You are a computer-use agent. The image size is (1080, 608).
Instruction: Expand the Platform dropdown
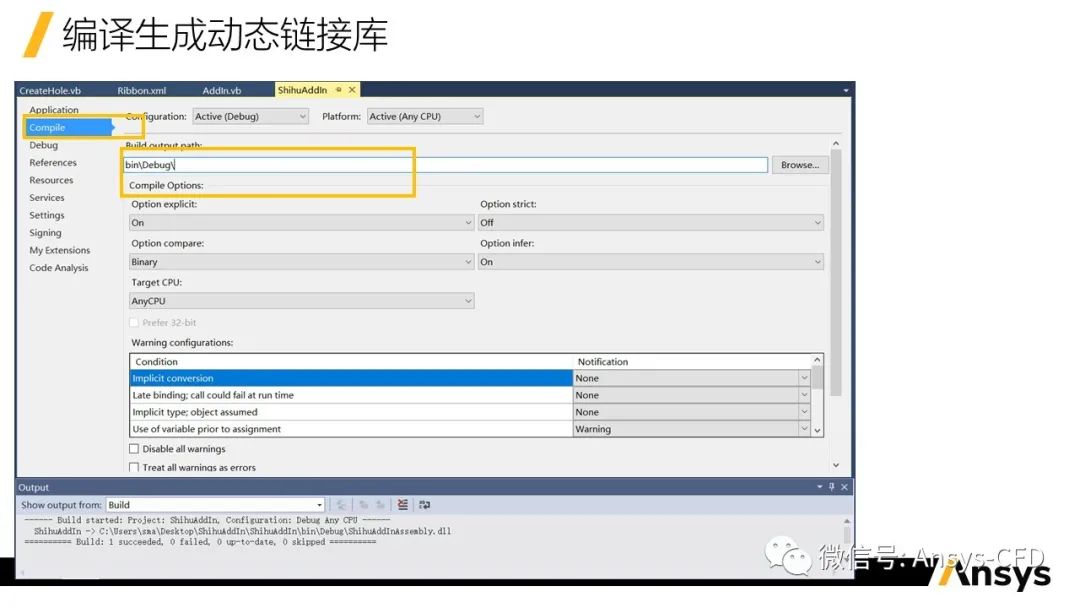pos(425,116)
